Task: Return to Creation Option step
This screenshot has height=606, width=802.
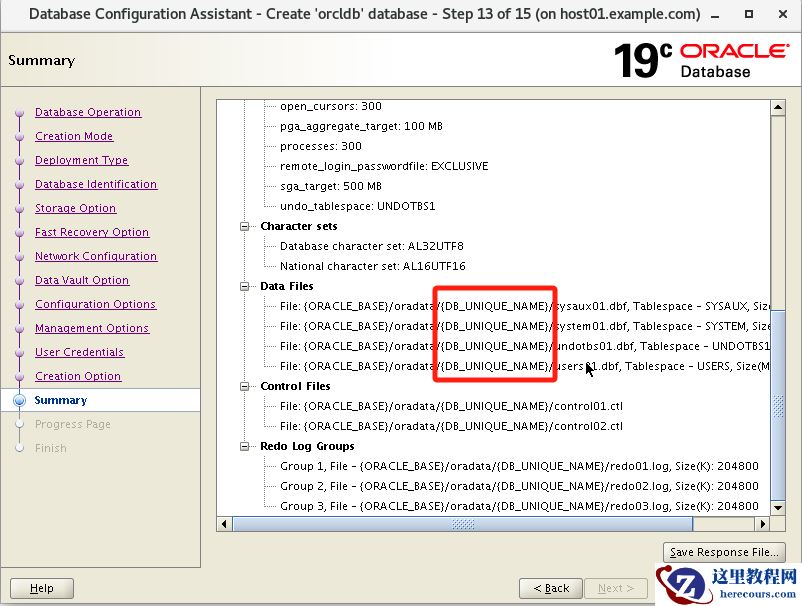Action: [x=78, y=376]
